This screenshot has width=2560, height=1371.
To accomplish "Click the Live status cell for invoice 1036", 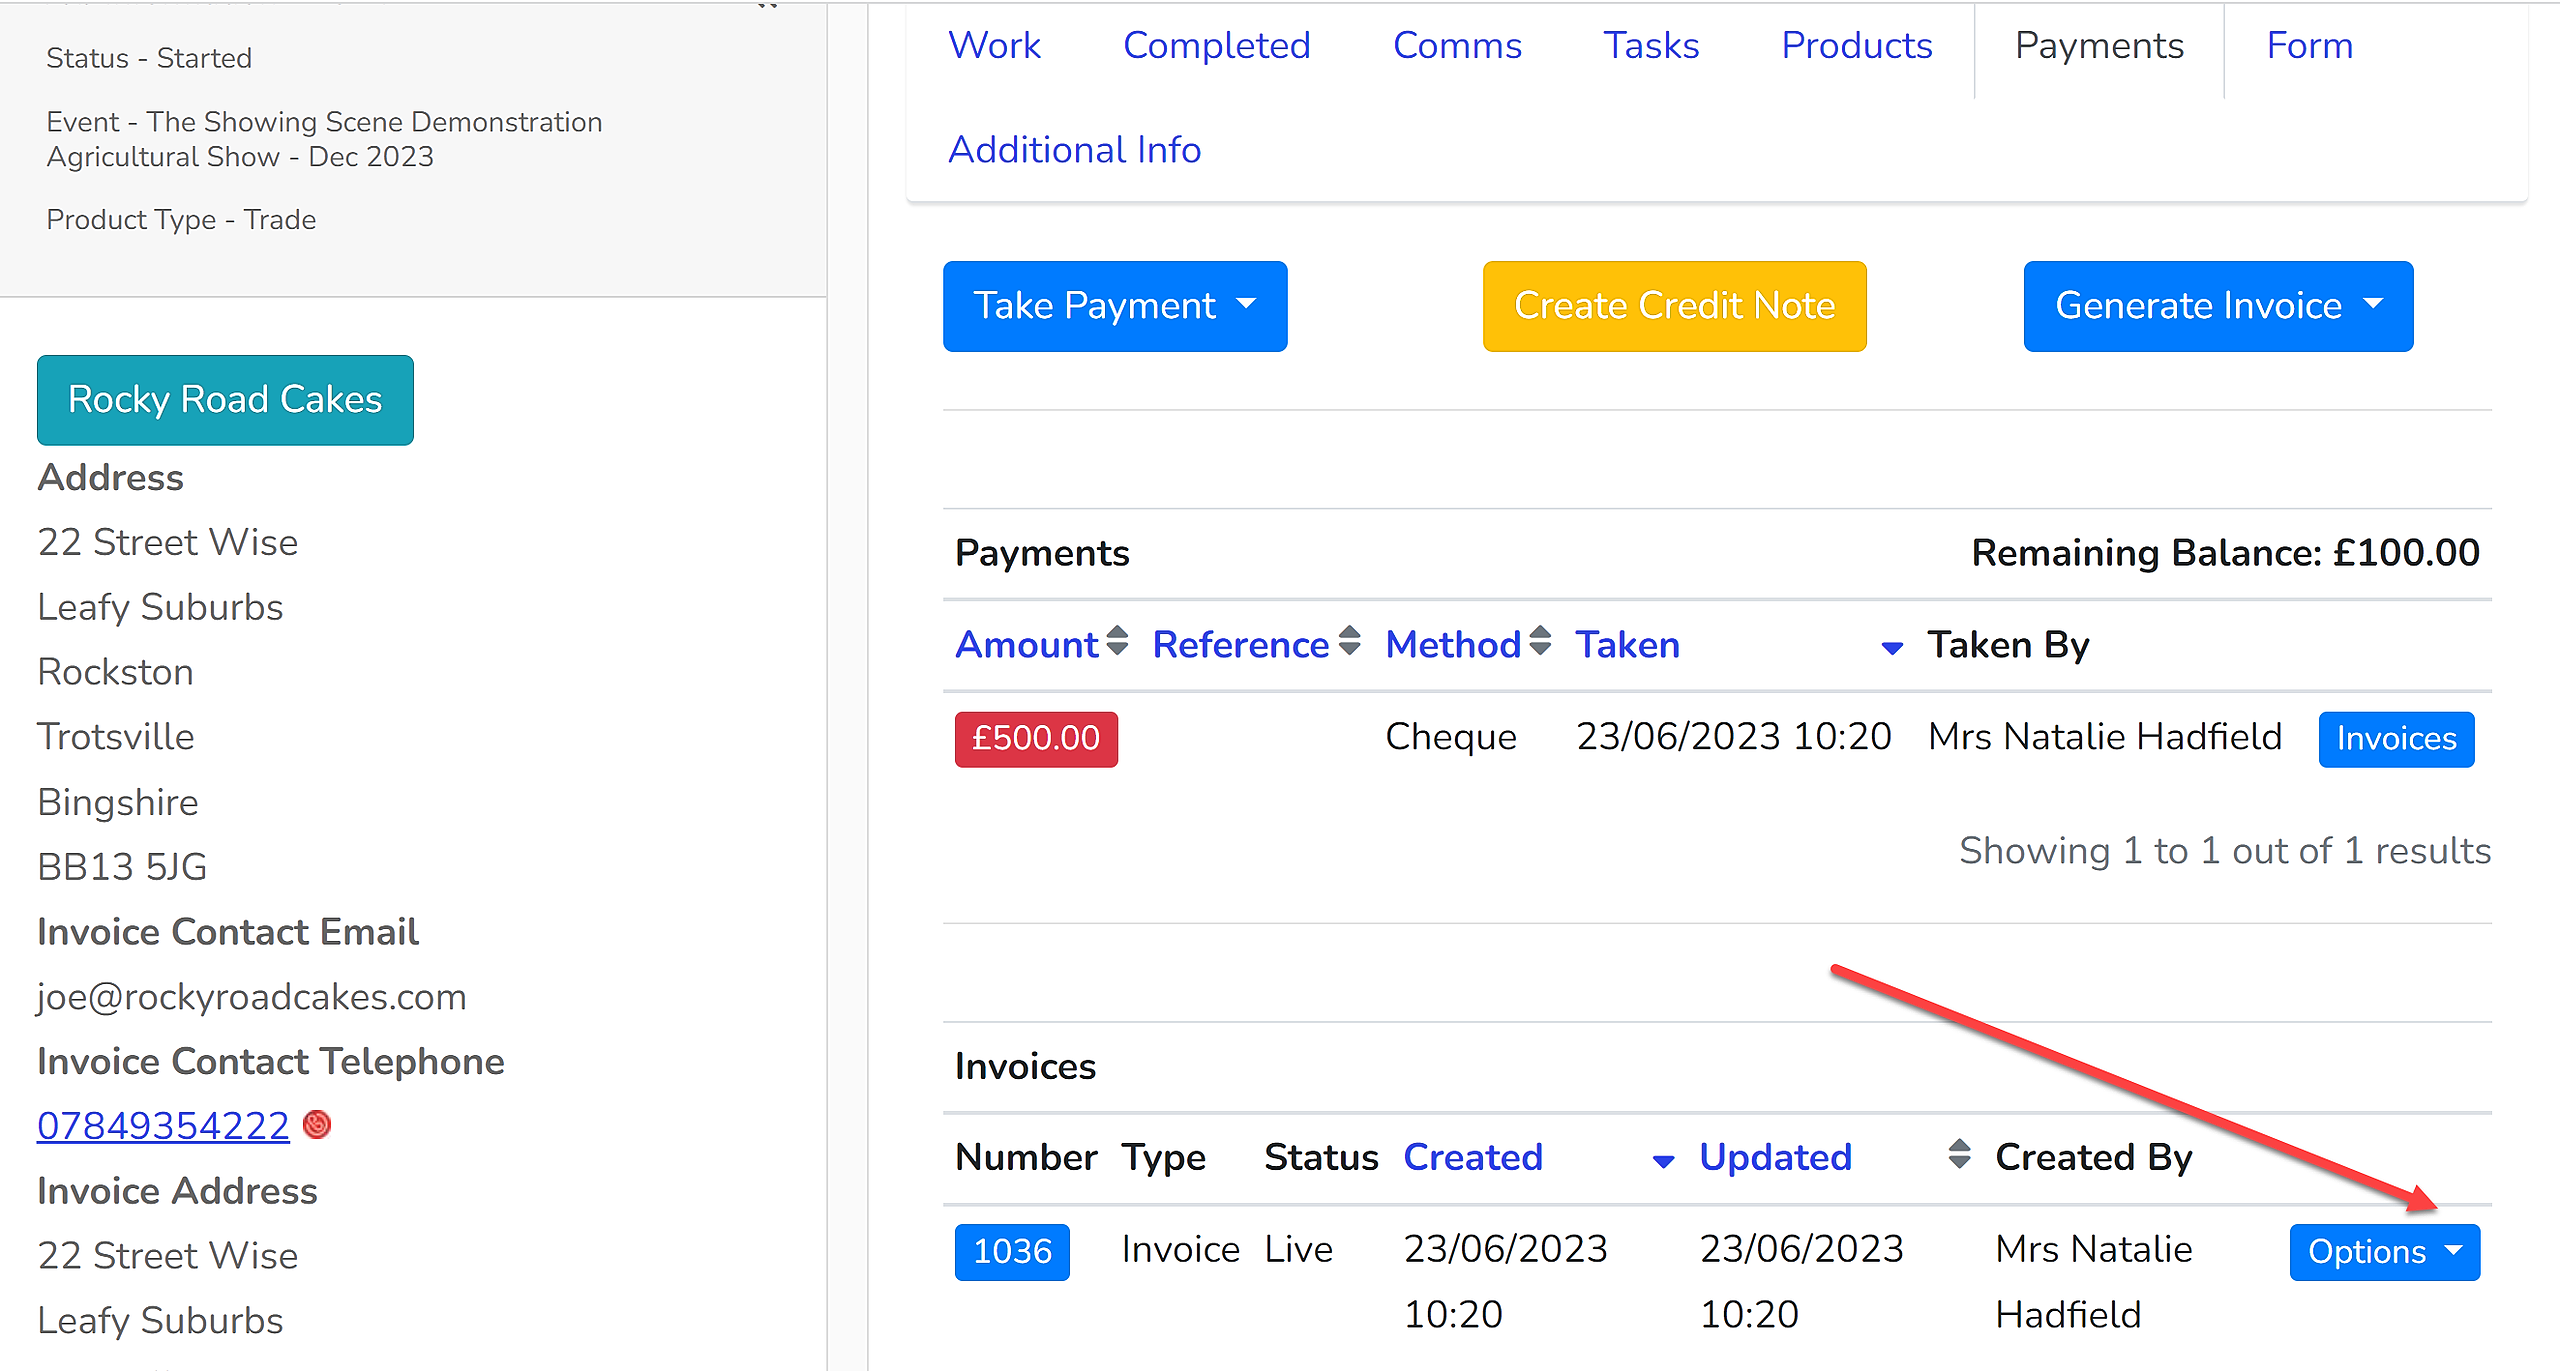I will (x=1298, y=1250).
